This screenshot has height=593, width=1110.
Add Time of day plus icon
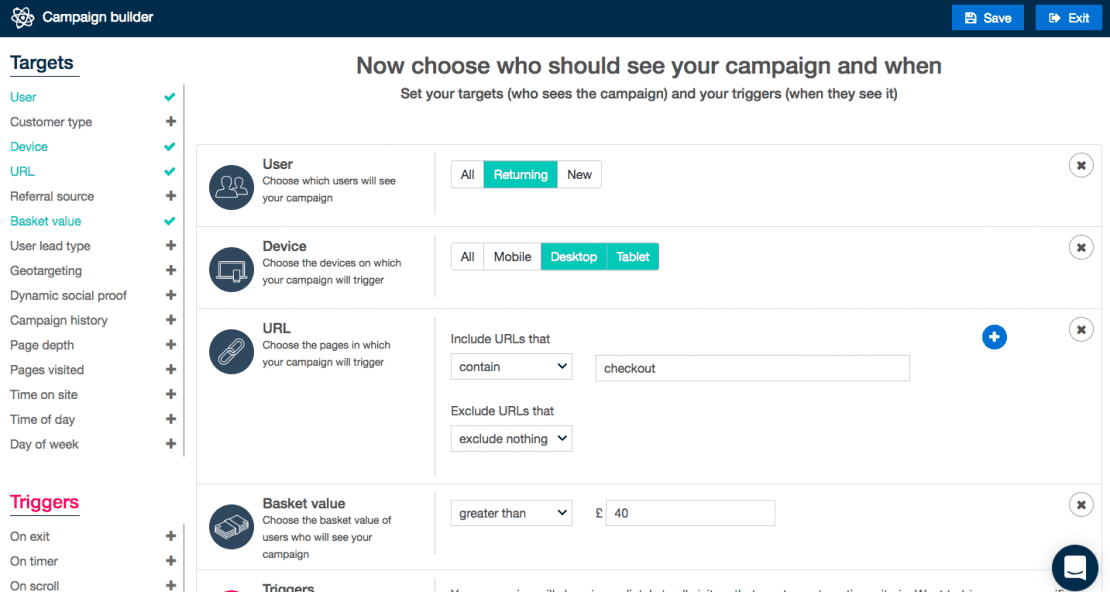tap(171, 419)
